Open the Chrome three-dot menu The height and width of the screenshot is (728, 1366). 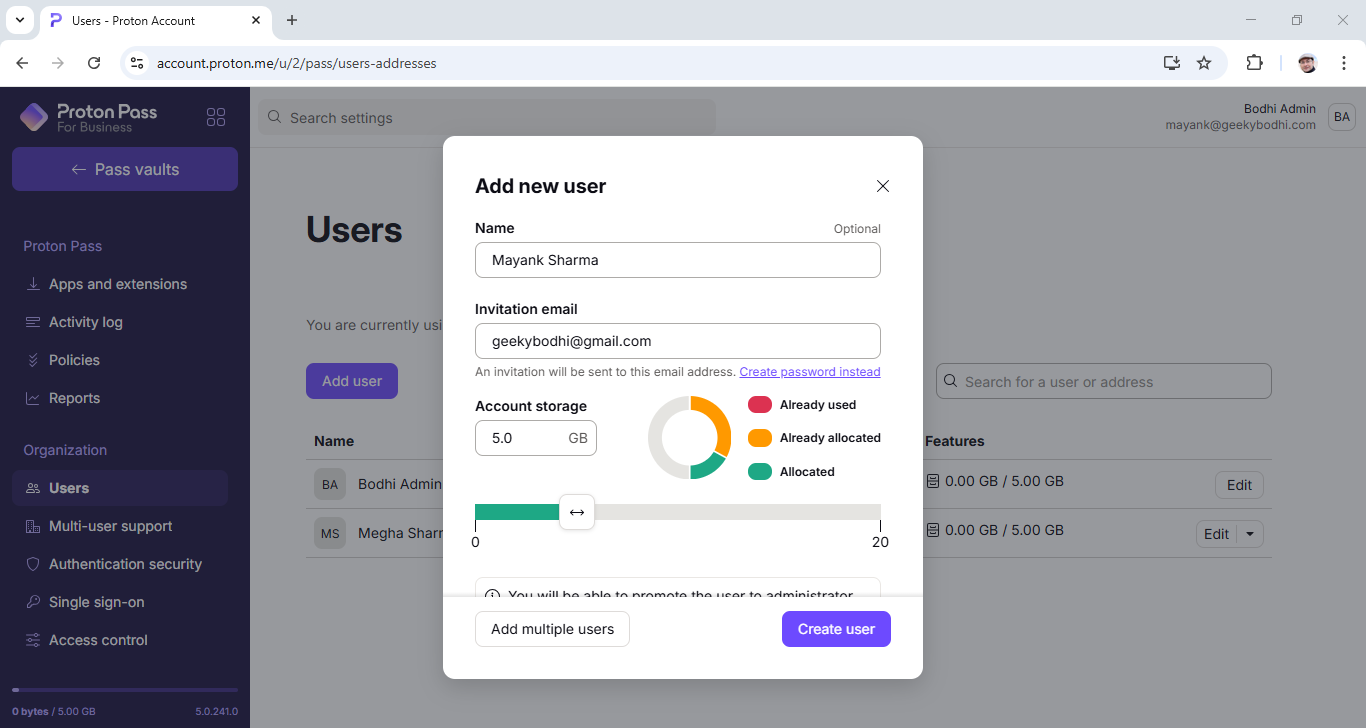(x=1344, y=63)
